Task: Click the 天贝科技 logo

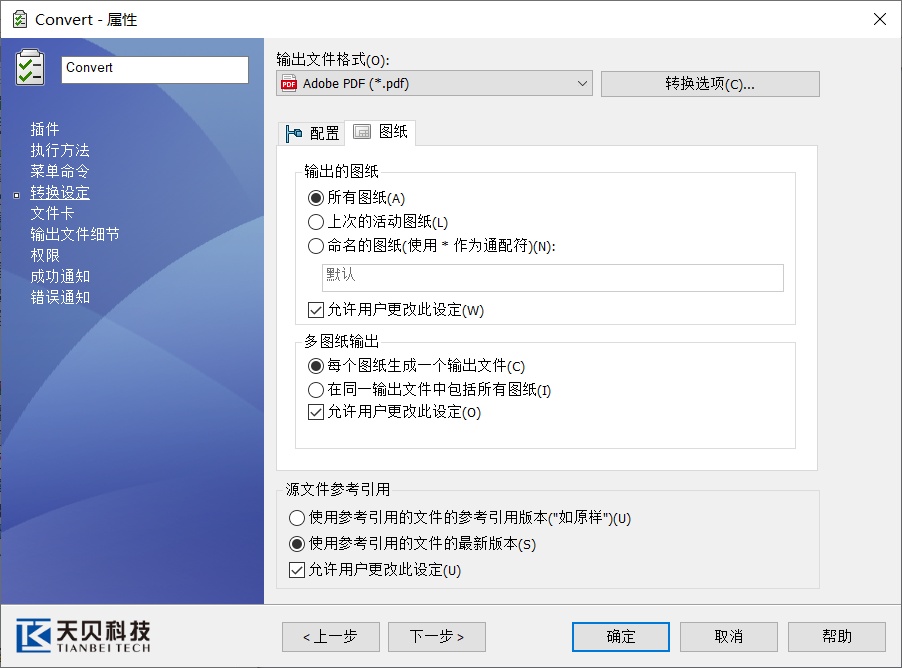Action: click(x=84, y=635)
